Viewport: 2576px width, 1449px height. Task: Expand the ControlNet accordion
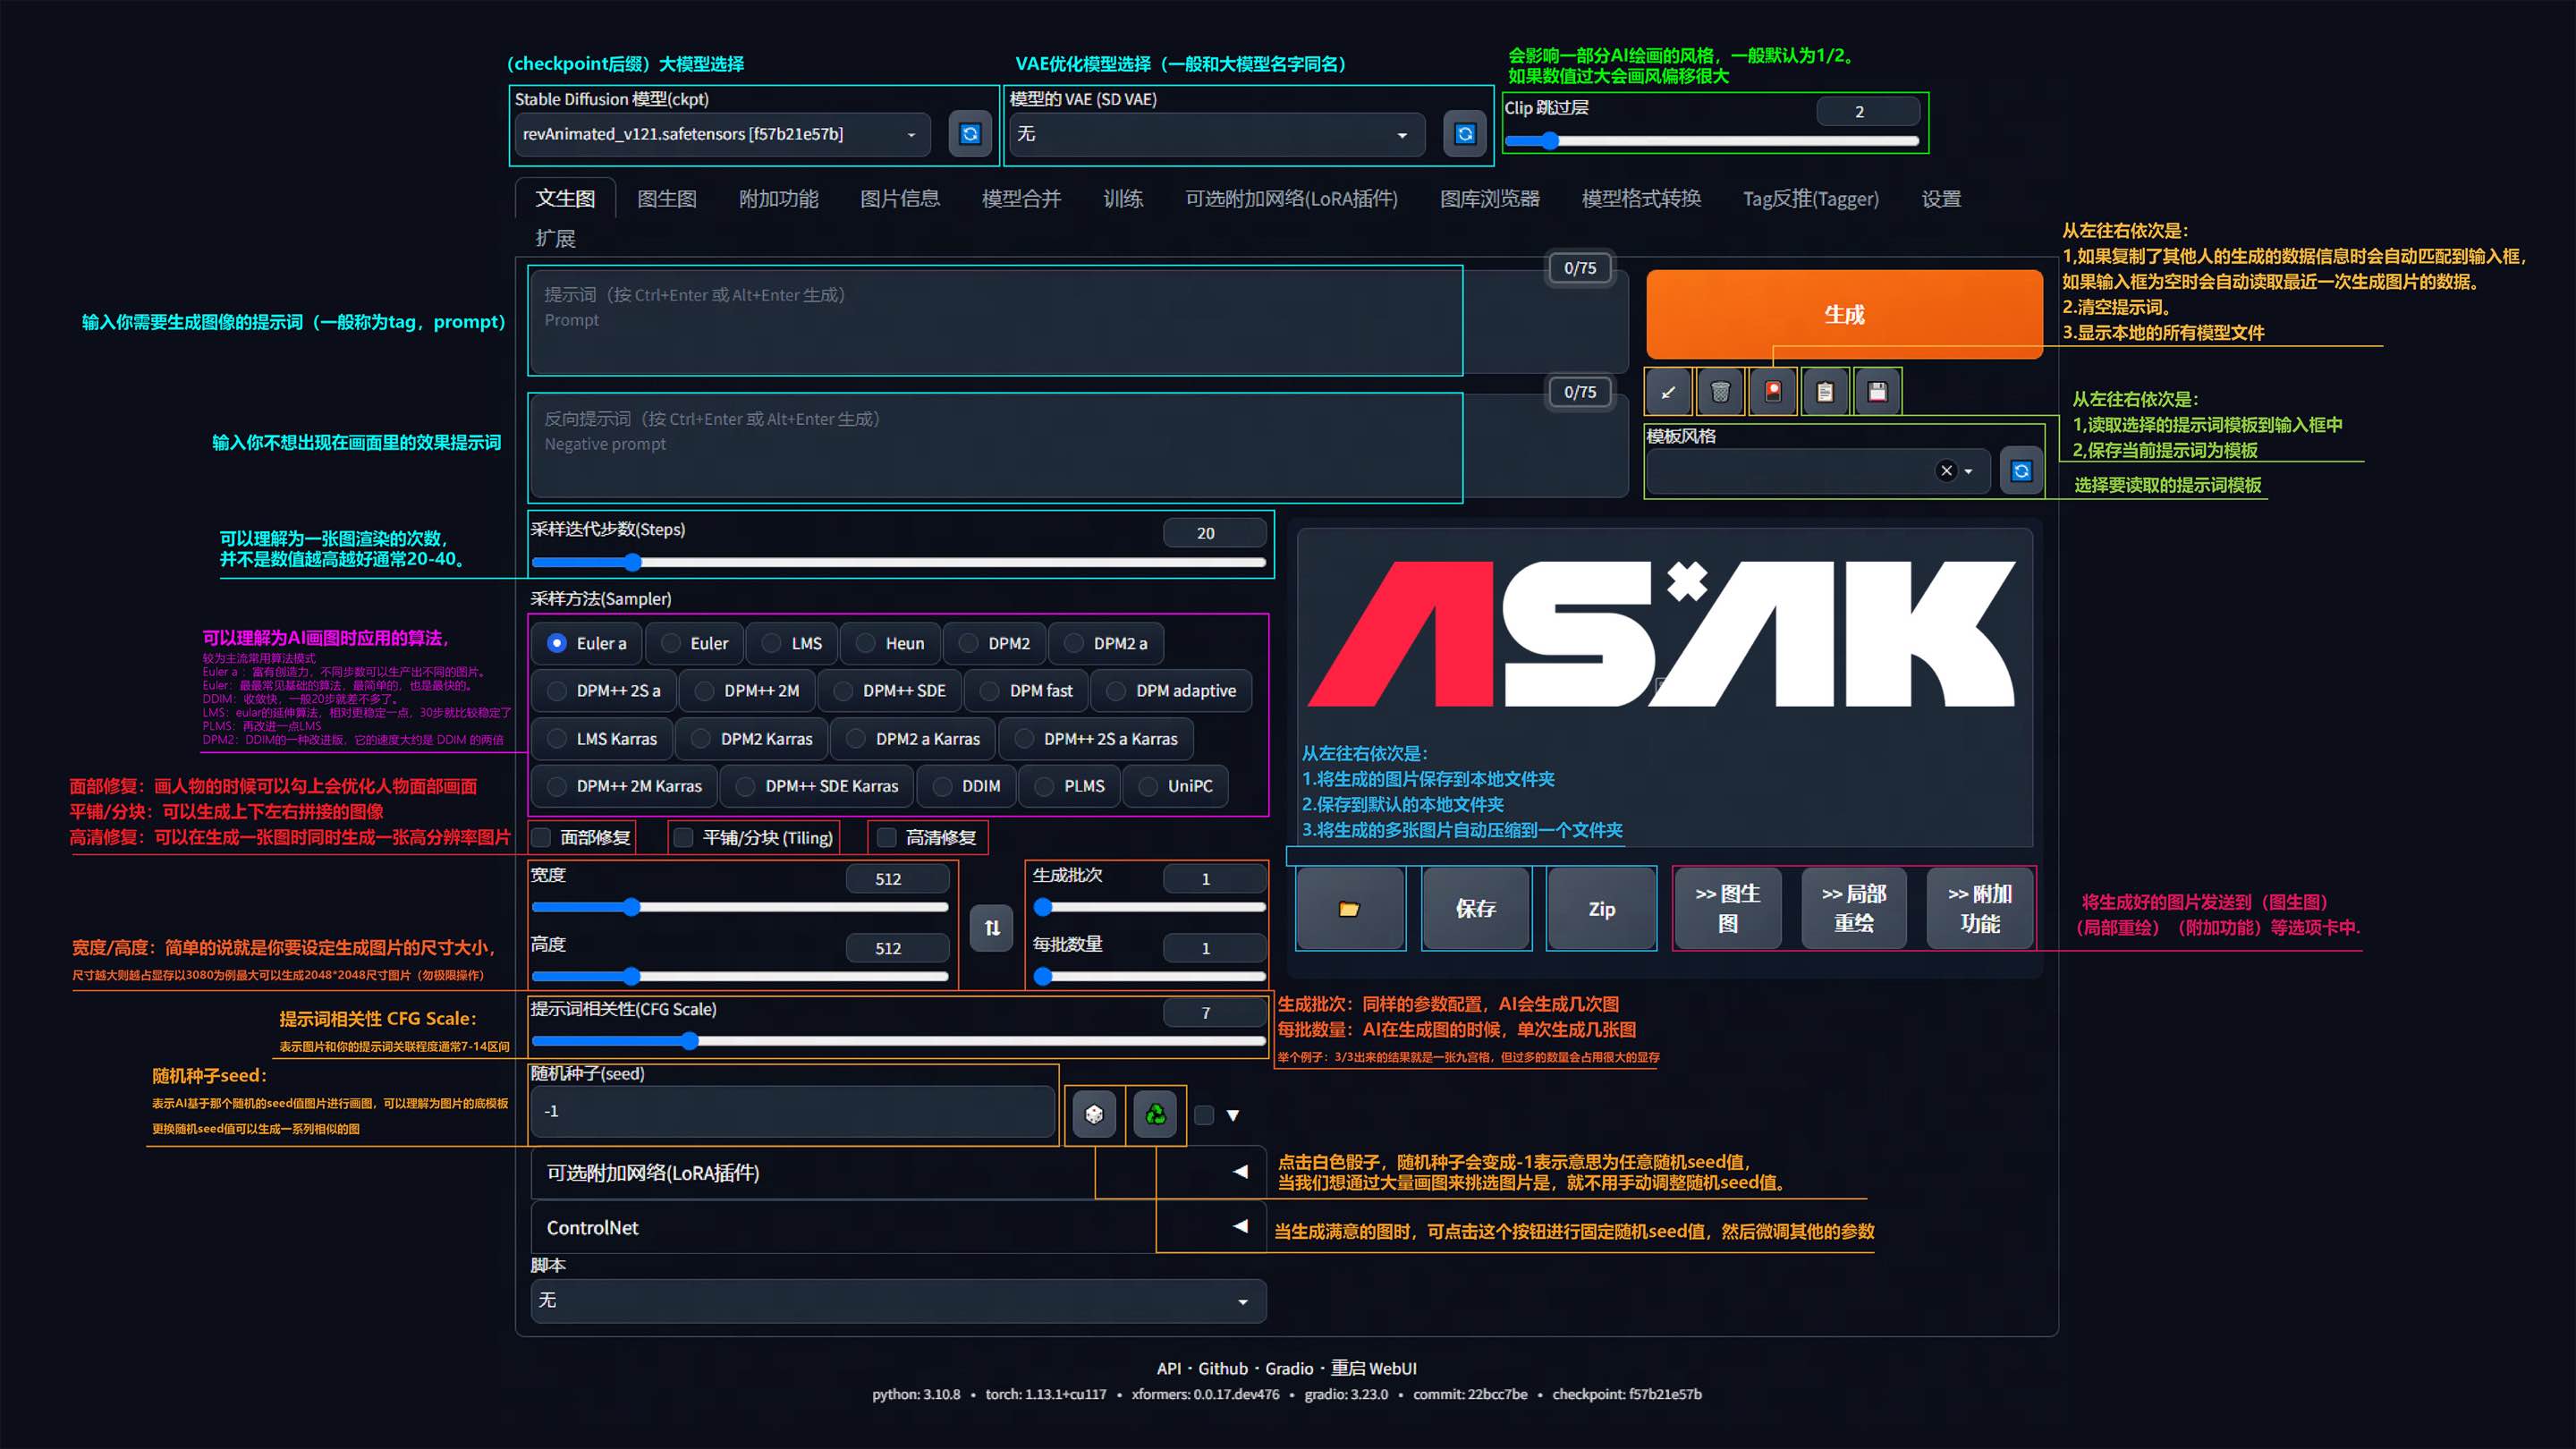point(898,1228)
